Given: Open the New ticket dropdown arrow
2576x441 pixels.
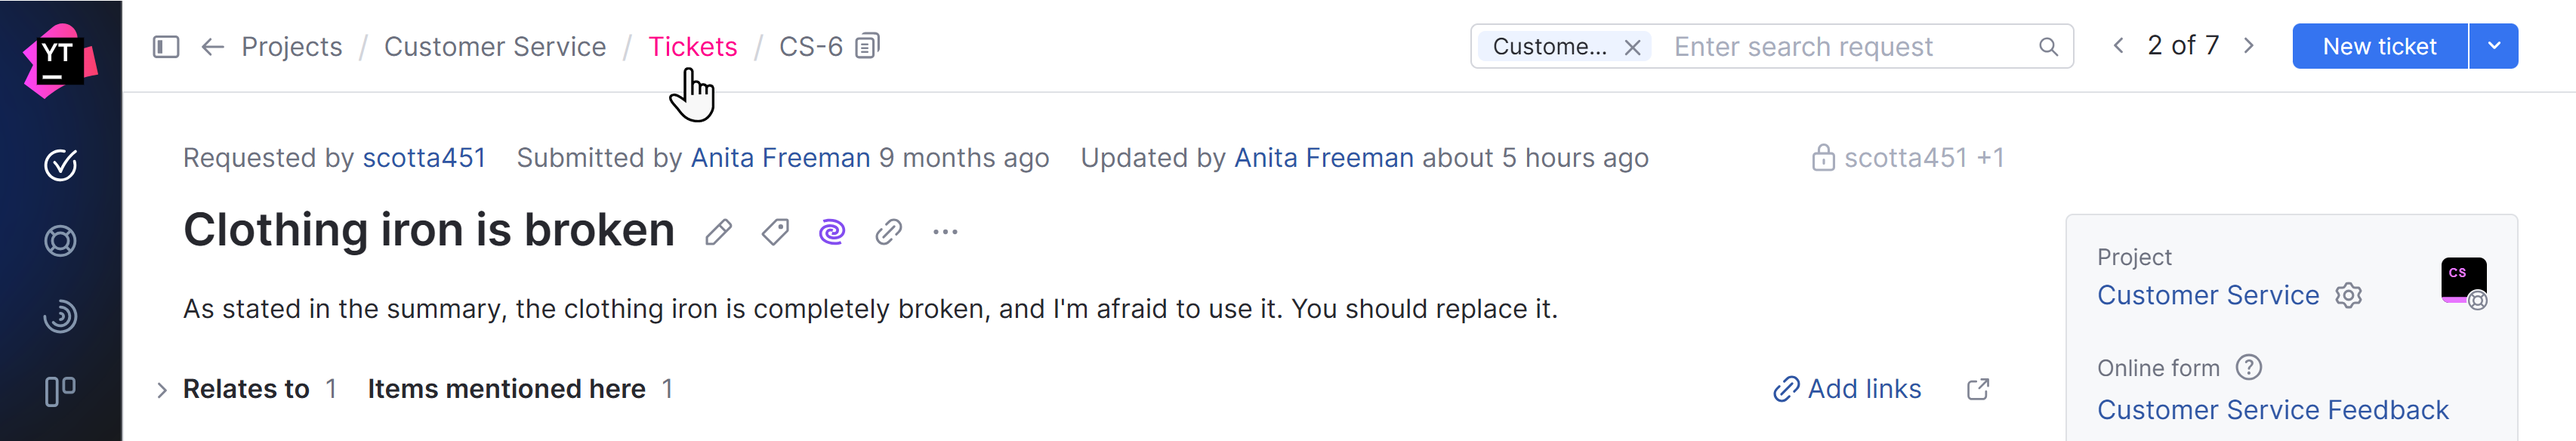Looking at the screenshot, I should (2494, 46).
